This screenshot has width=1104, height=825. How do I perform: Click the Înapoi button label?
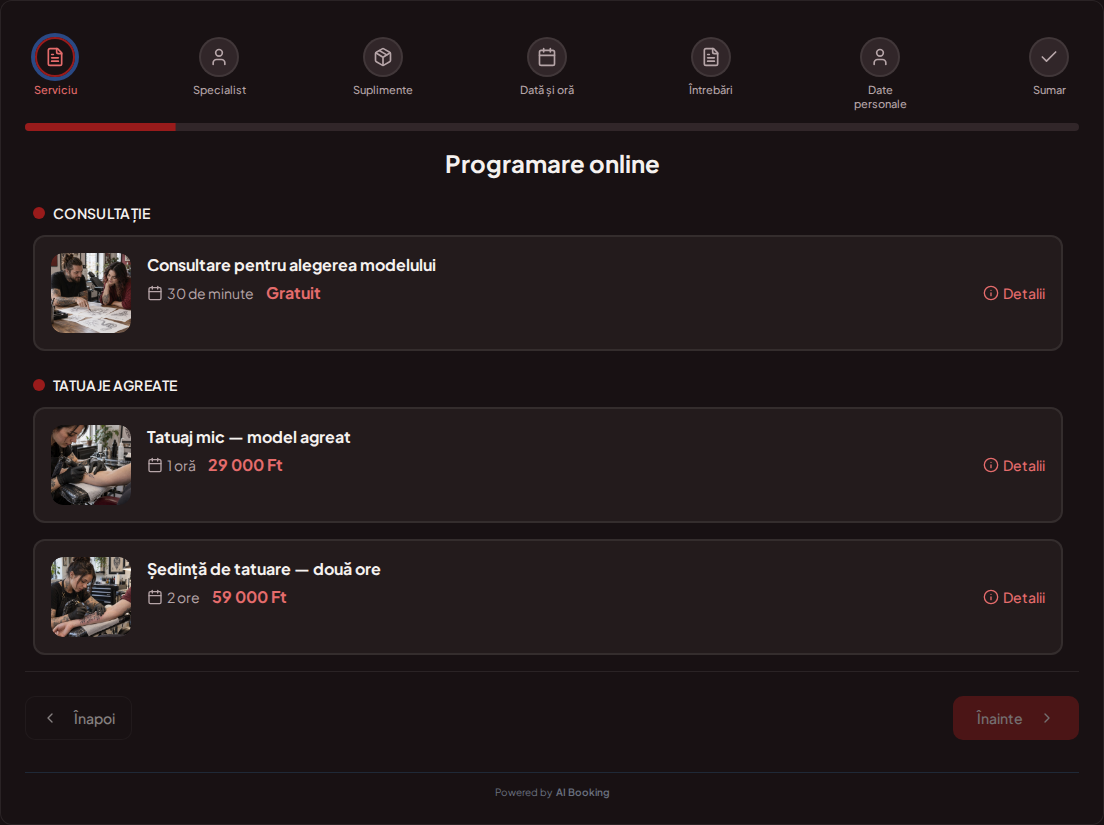point(94,719)
